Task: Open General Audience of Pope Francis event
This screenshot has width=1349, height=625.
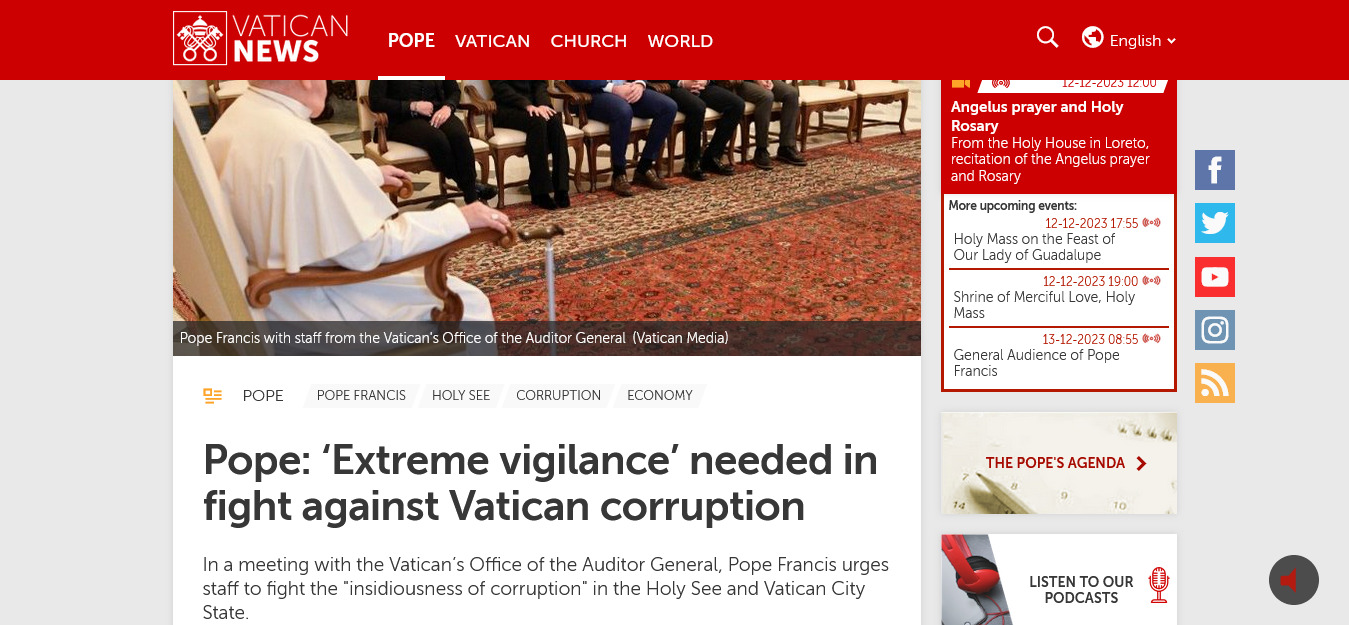Action: 1037,363
